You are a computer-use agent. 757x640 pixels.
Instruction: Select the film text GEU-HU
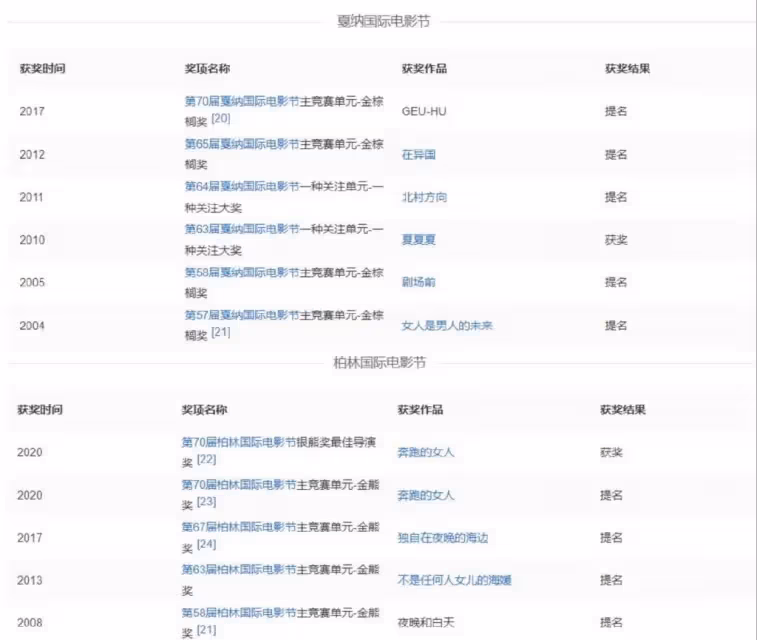pos(424,111)
